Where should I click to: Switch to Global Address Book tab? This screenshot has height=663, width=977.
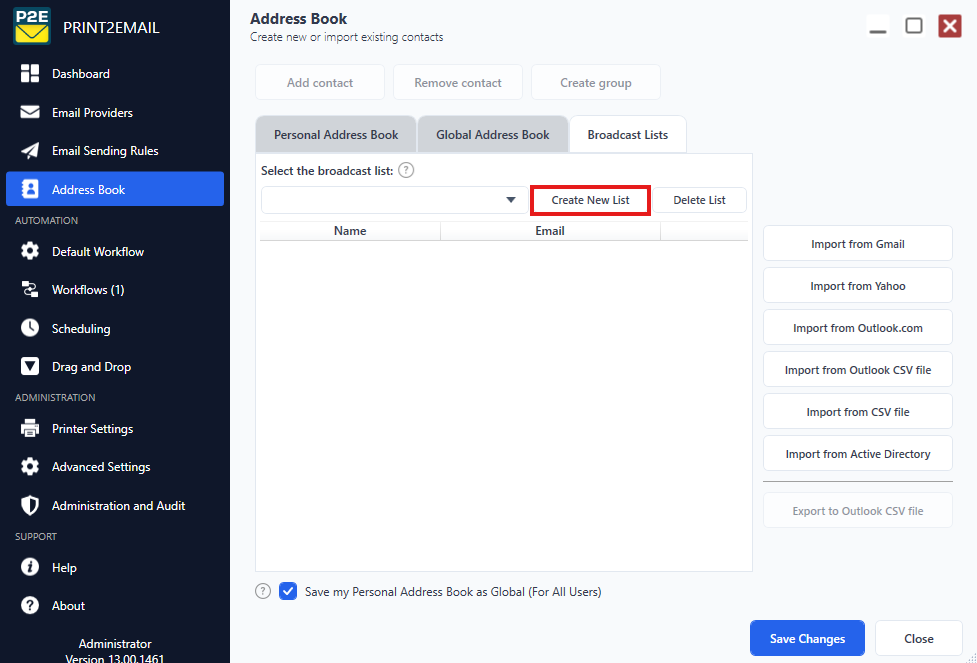493,135
